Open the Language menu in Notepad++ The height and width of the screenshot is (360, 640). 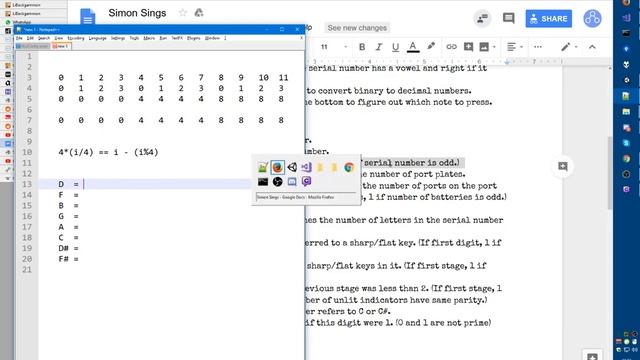98,38
